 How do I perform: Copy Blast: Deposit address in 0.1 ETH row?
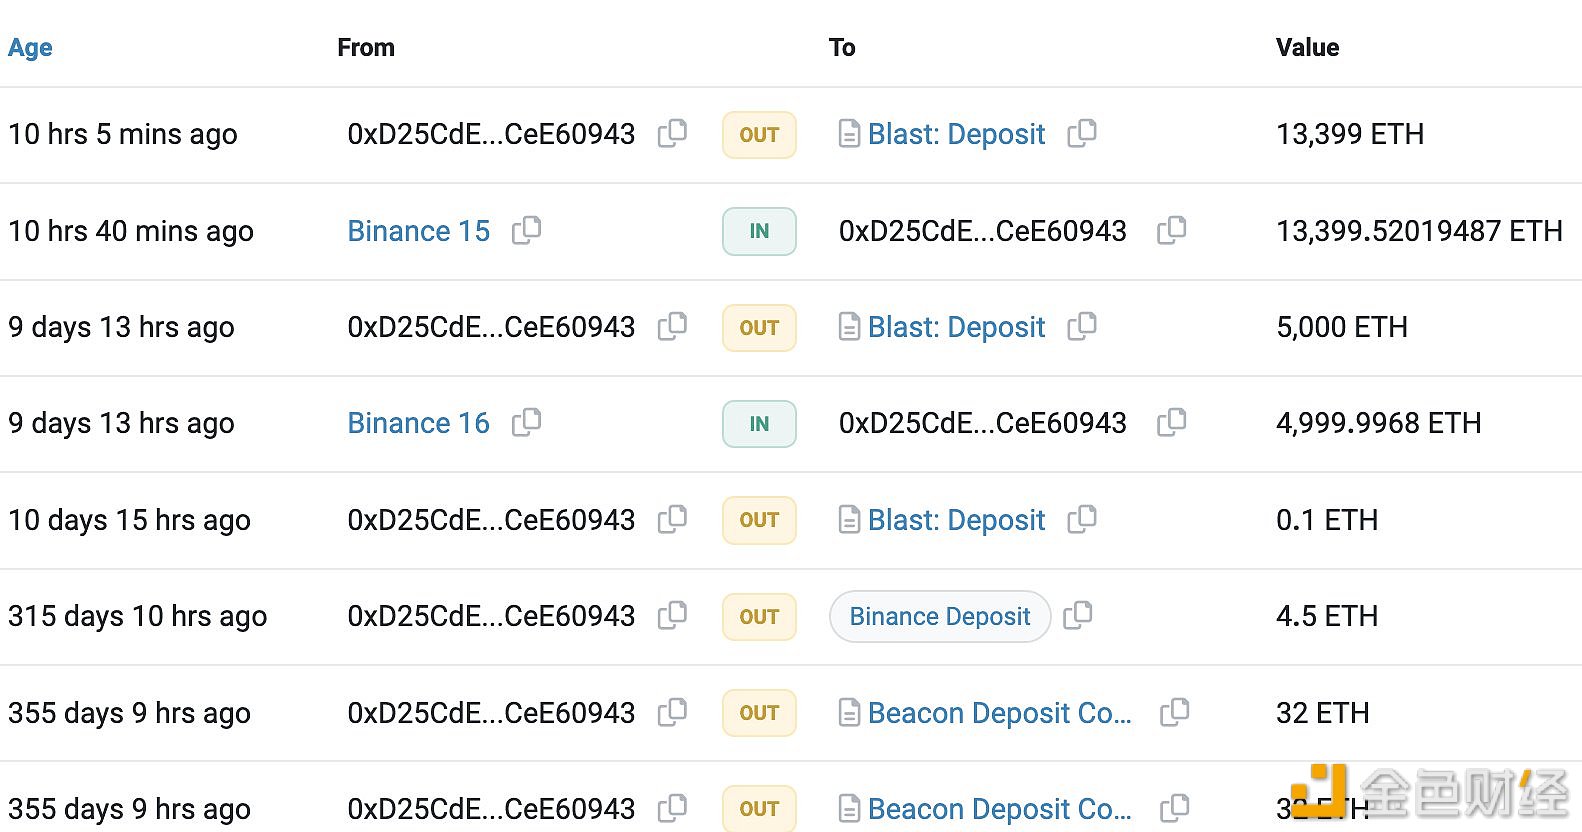1082,519
